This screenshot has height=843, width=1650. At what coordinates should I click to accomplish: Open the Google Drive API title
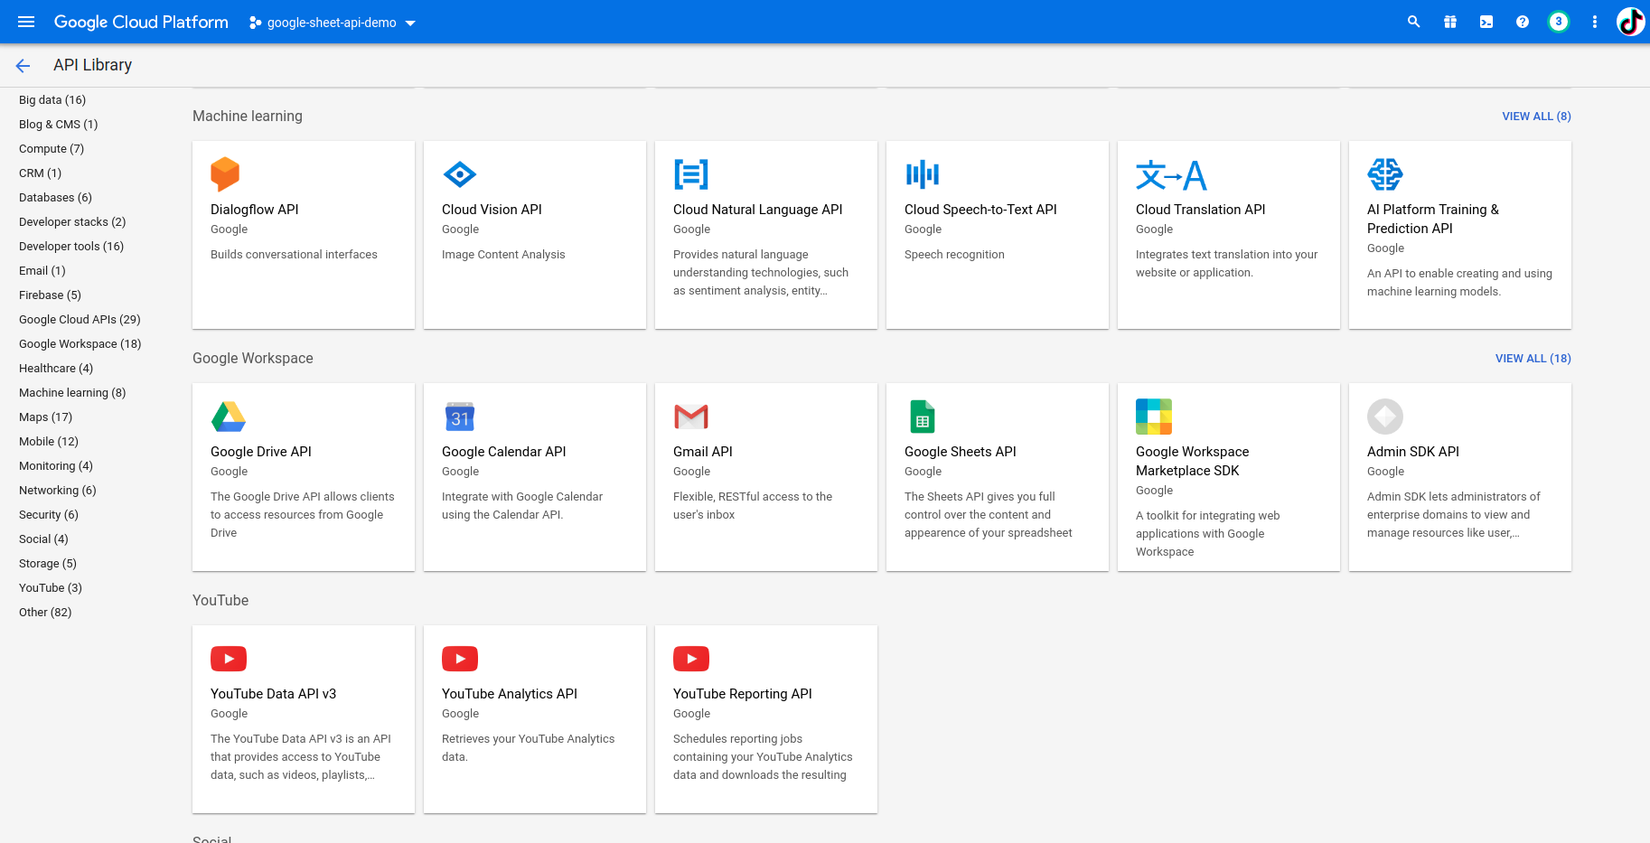tap(261, 452)
